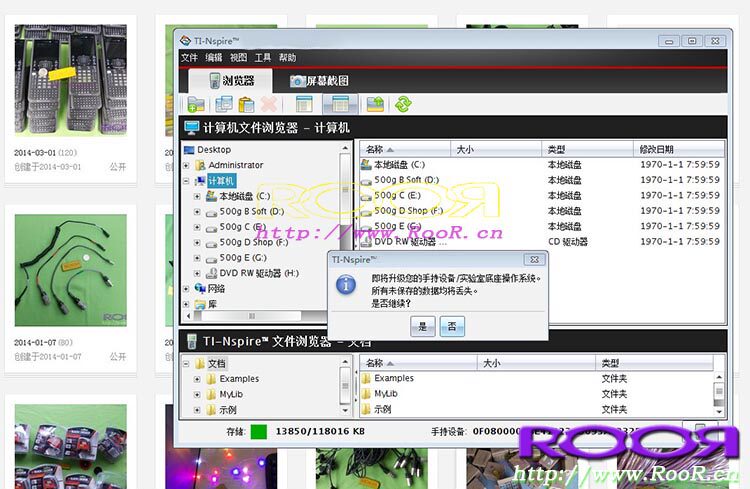750x489 pixels.
Task: Expand the 网络 node
Action: tap(186, 289)
